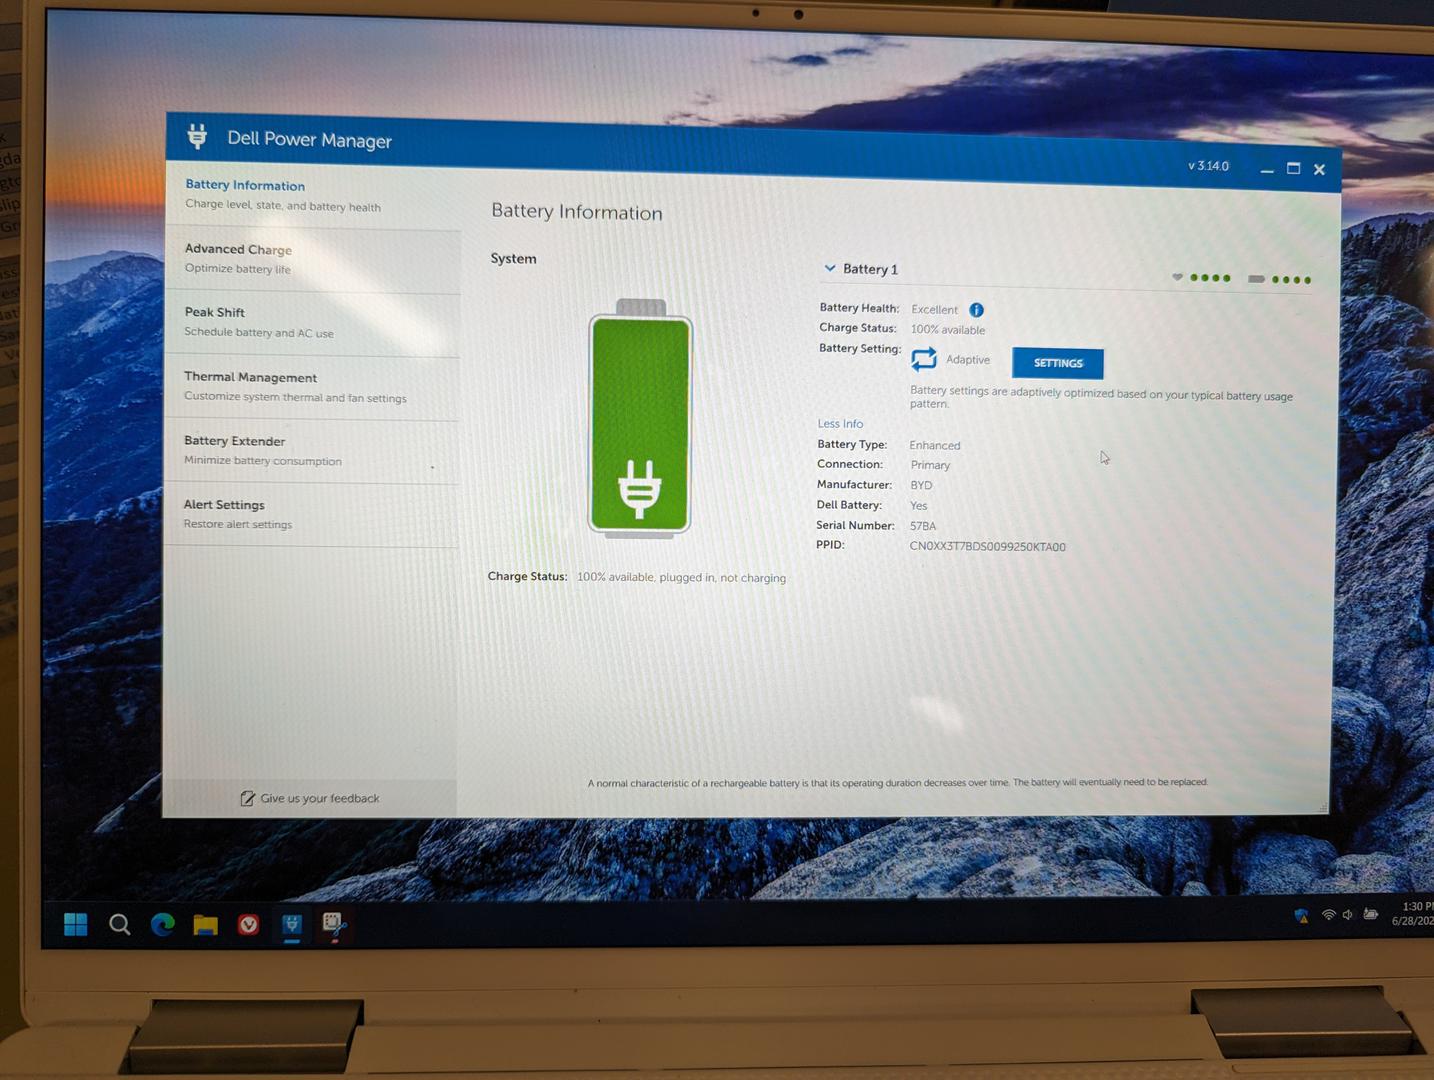Click the v3.14.0 version label

click(1208, 166)
